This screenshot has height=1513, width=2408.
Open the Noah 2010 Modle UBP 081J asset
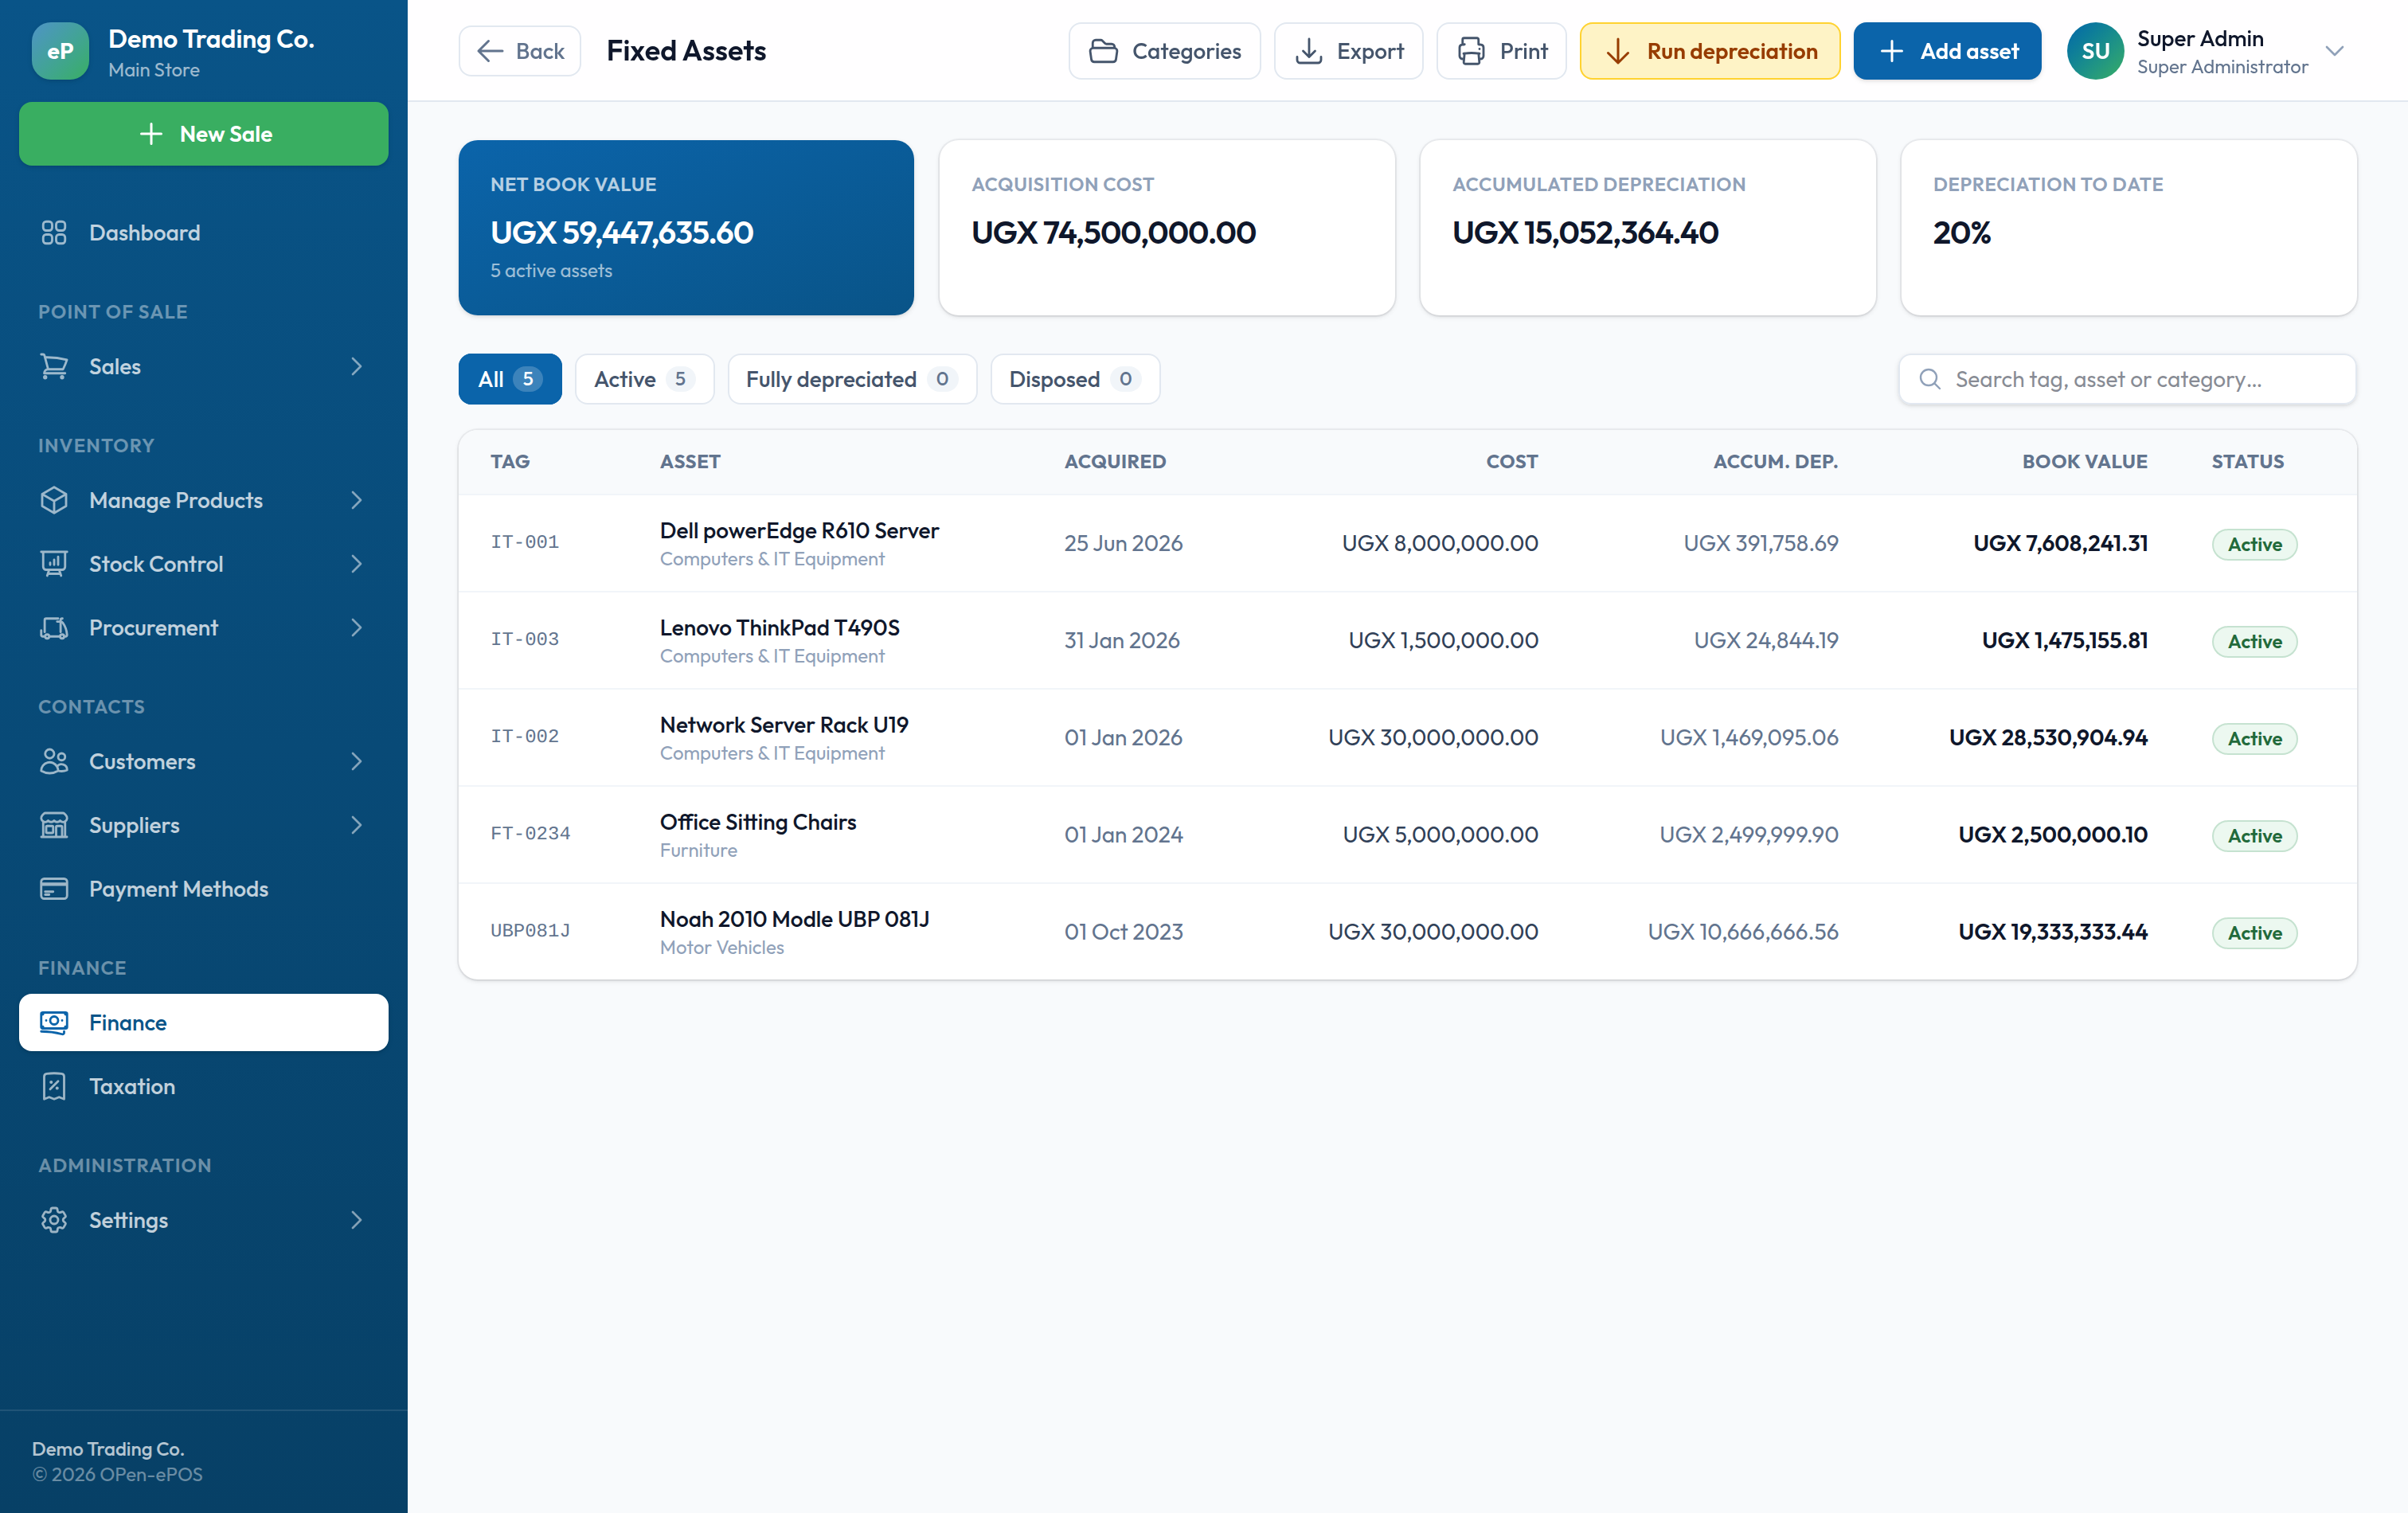coord(794,919)
